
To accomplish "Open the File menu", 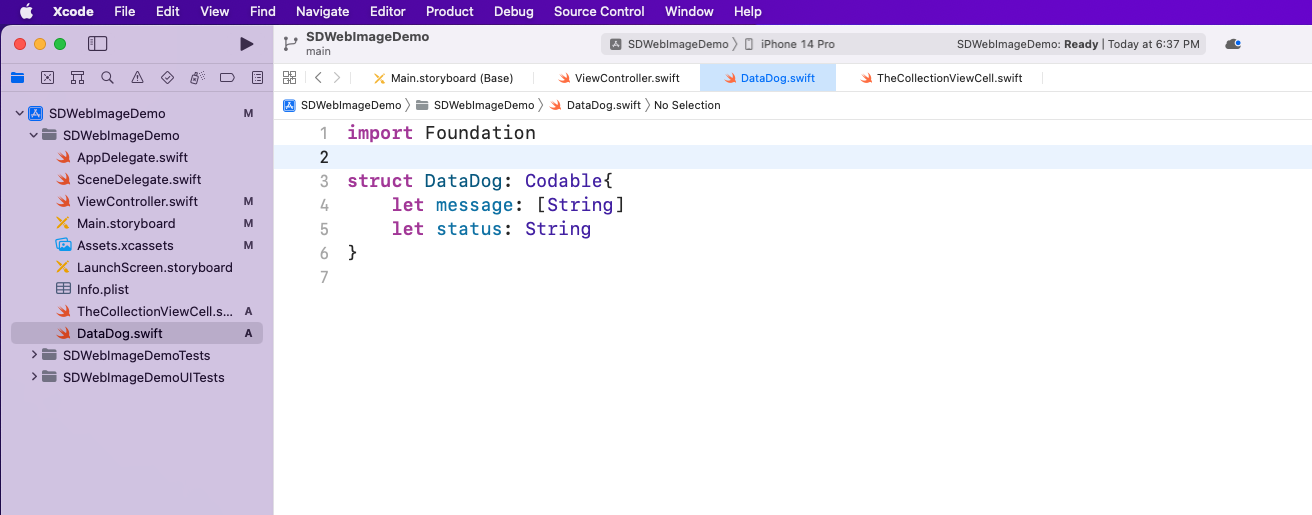I will [125, 12].
